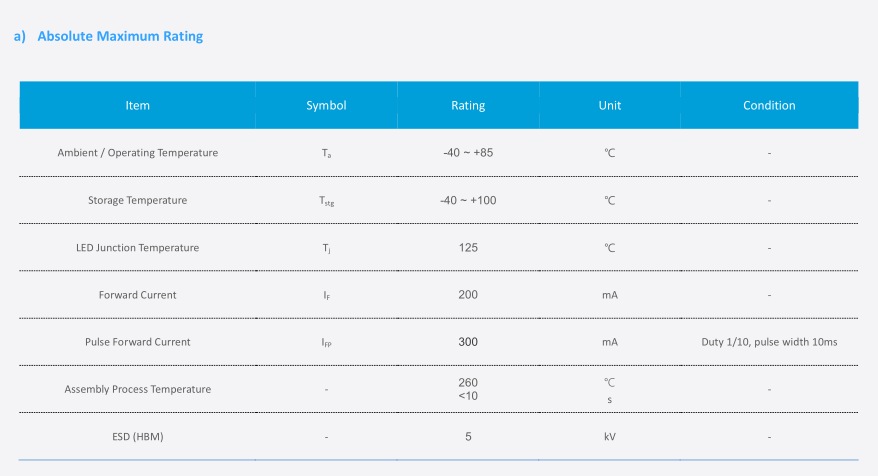Select the 300 pulse current rating value
This screenshot has height=476, width=878.
pos(468,342)
